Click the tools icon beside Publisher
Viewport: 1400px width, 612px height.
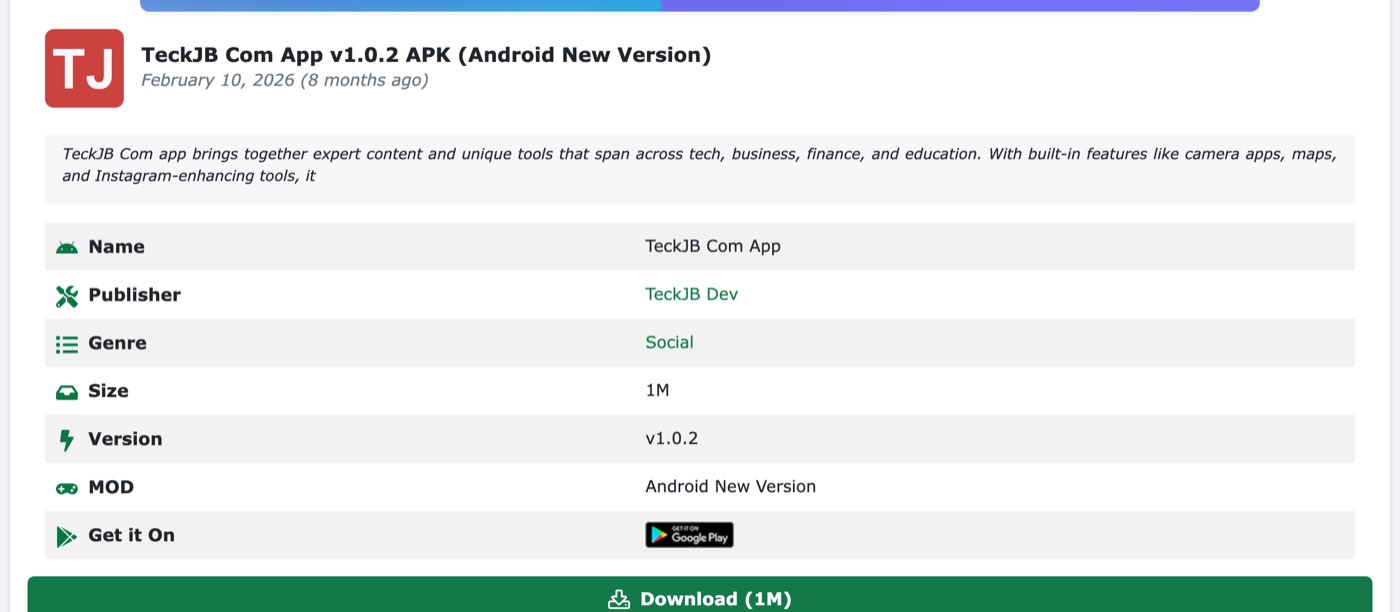click(67, 295)
